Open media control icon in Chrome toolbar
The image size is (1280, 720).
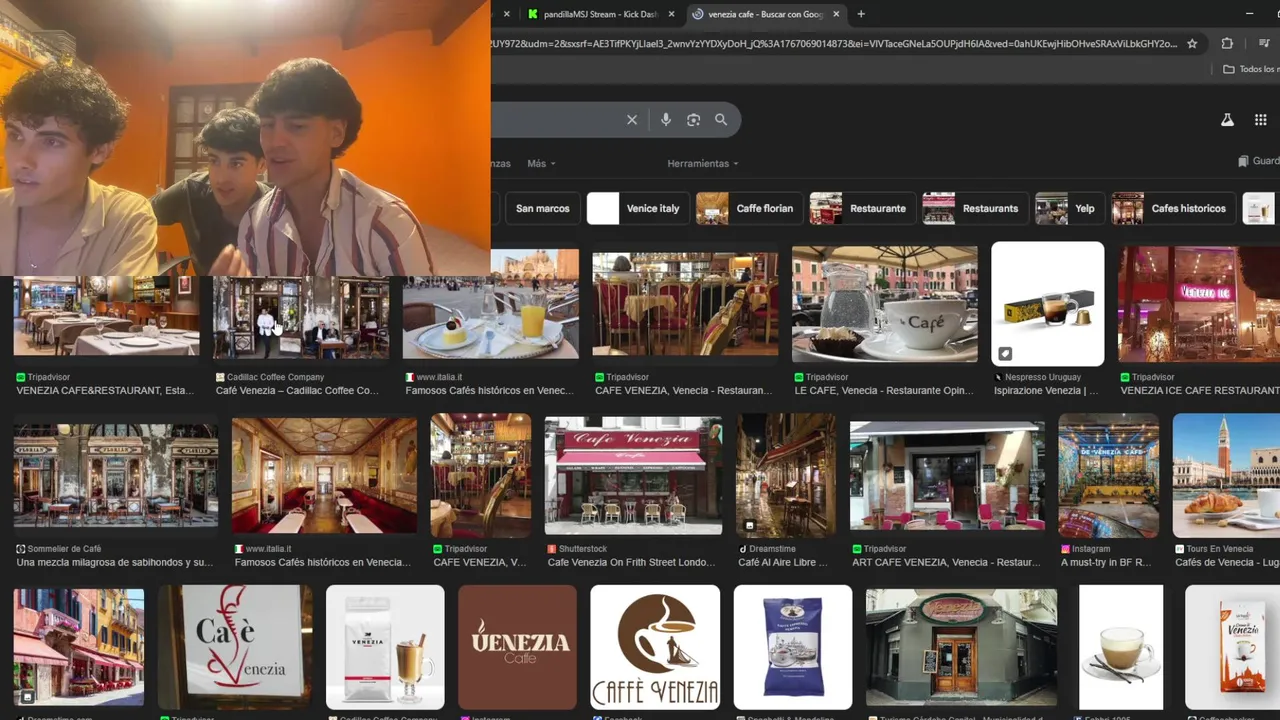1265,44
